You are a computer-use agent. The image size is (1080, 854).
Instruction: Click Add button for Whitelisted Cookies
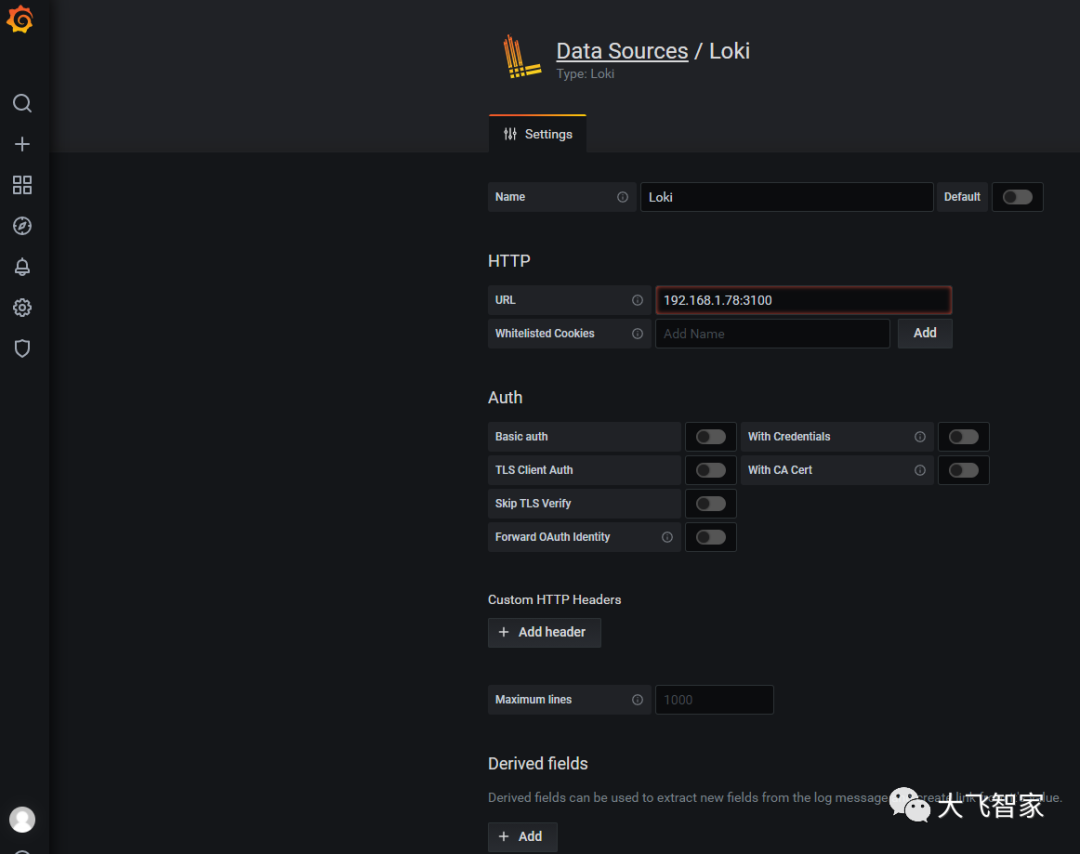point(925,333)
